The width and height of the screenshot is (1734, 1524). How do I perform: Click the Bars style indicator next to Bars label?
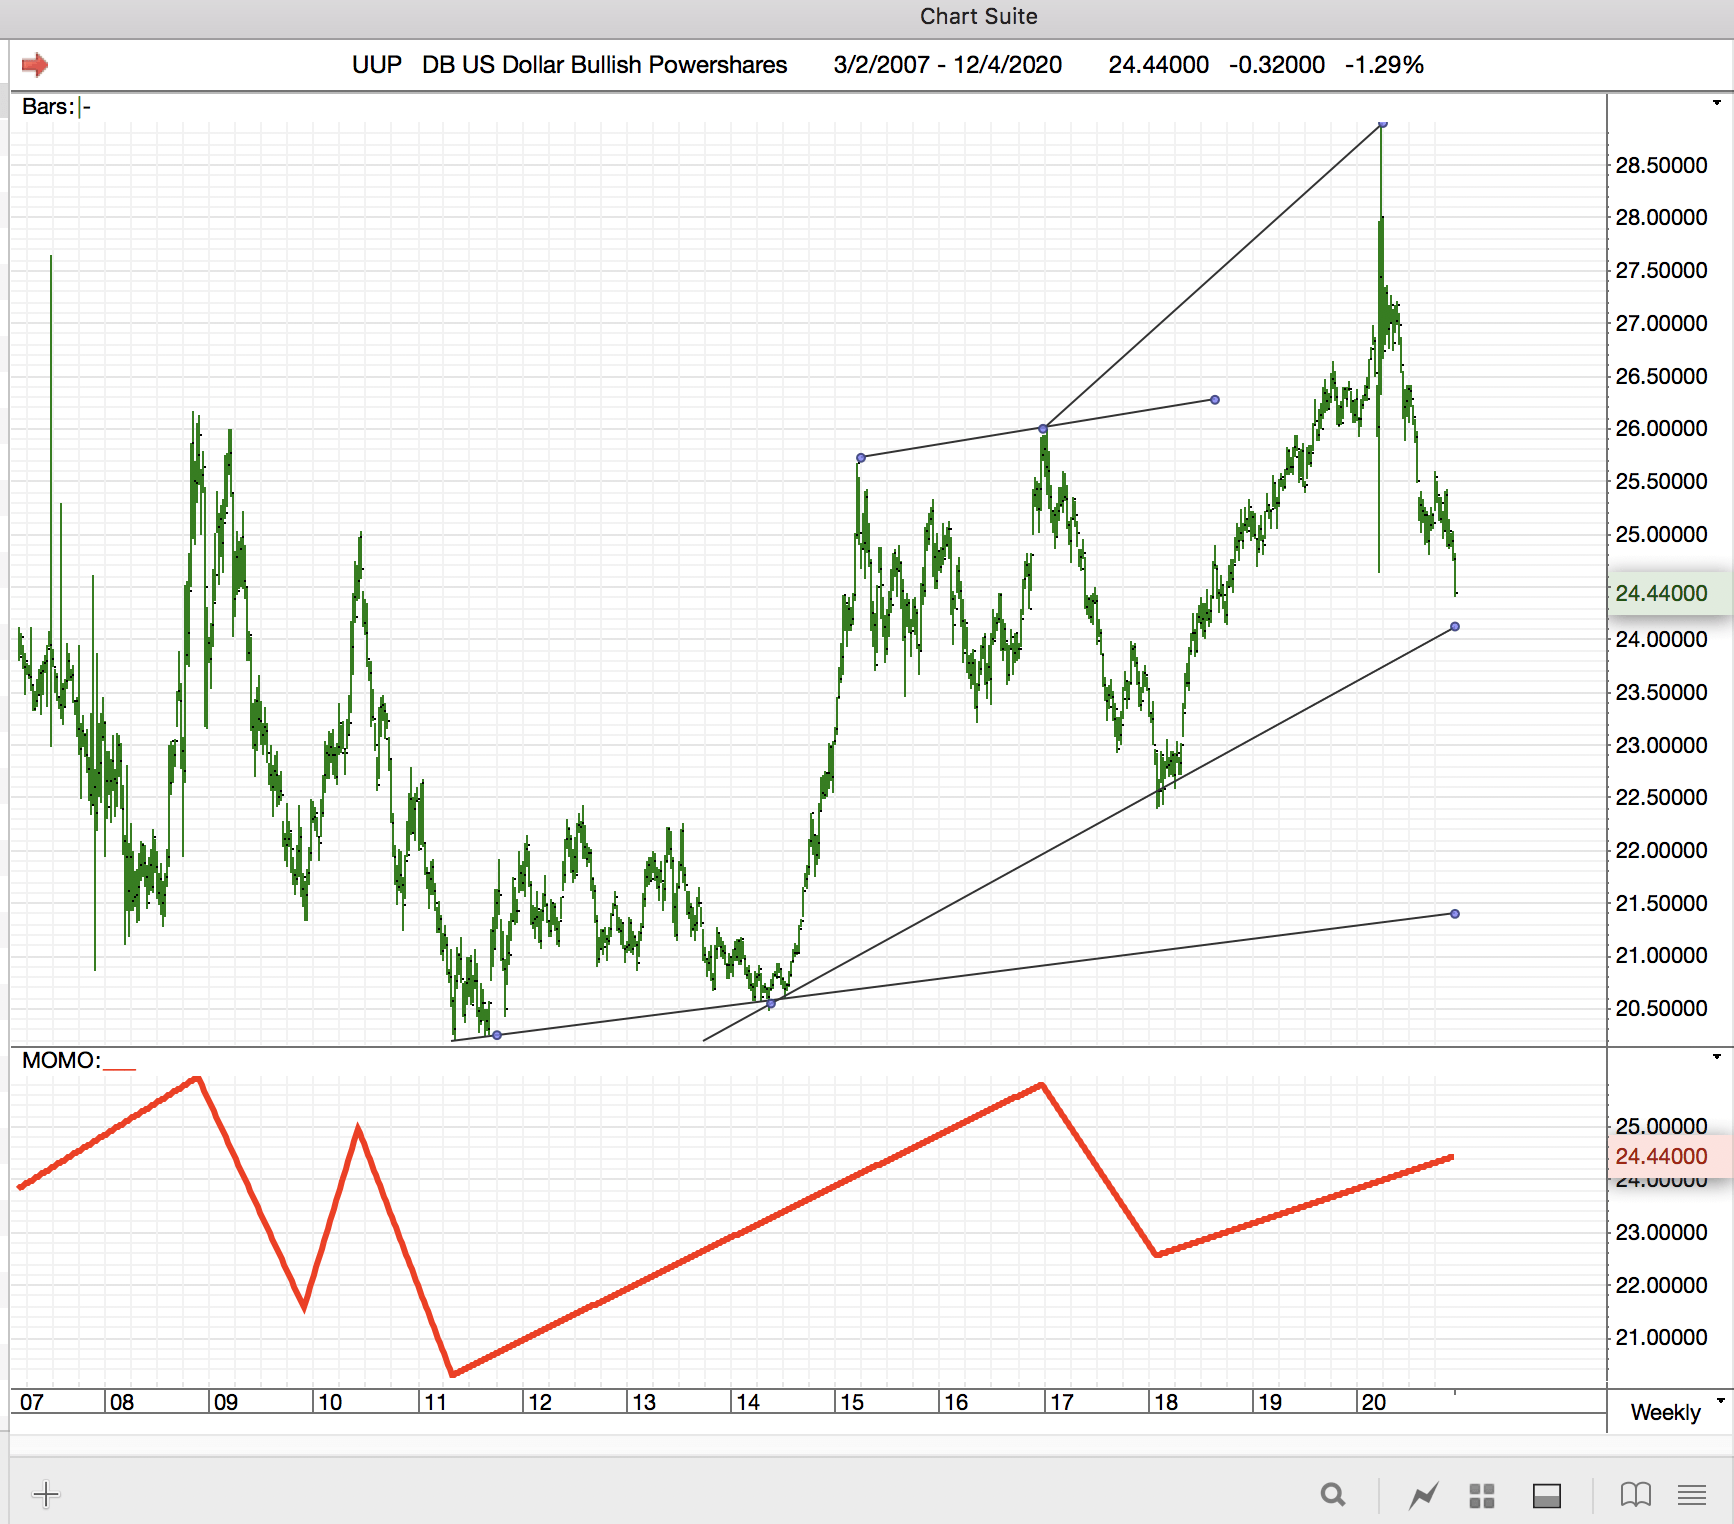pyautogui.click(x=85, y=106)
